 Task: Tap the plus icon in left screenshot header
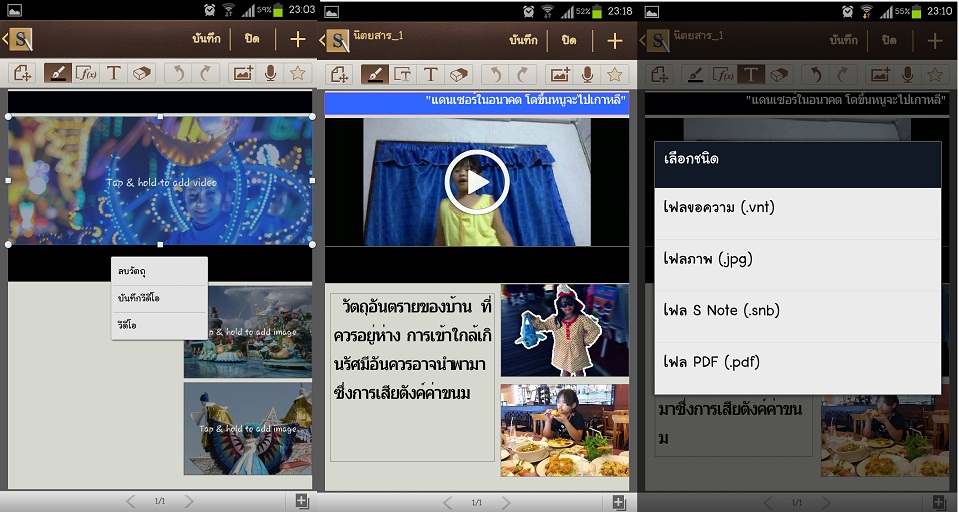pyautogui.click(x=298, y=40)
